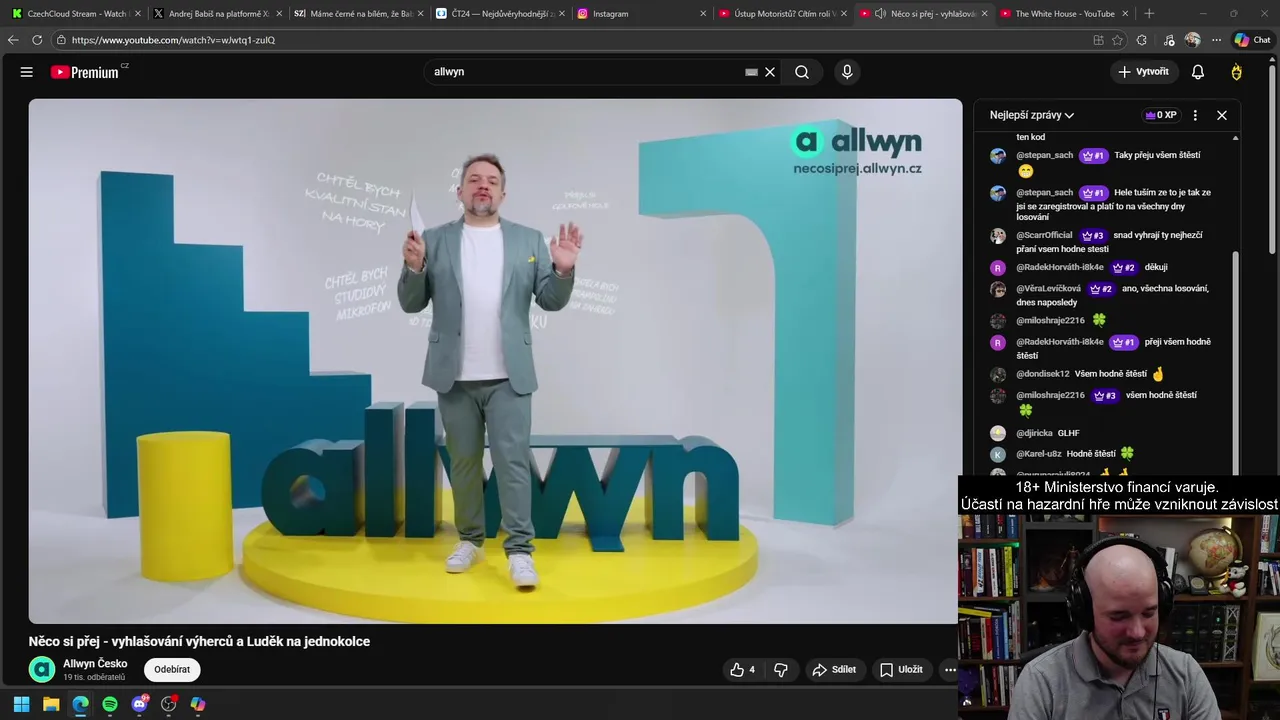Click chat author @djiricka
1280x720 pixels.
(x=1034, y=434)
